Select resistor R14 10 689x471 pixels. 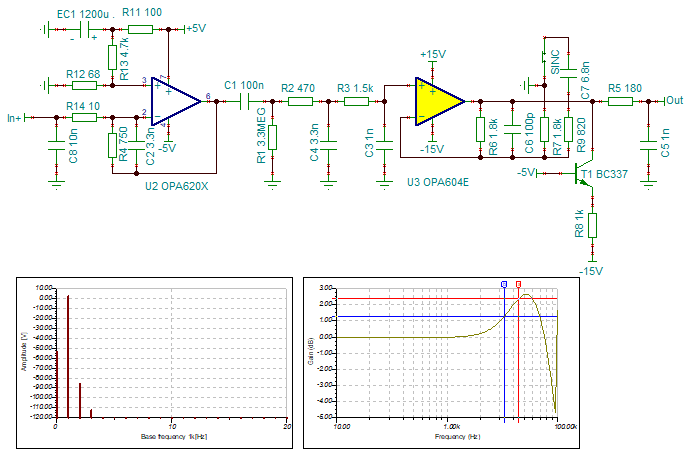pos(84,117)
